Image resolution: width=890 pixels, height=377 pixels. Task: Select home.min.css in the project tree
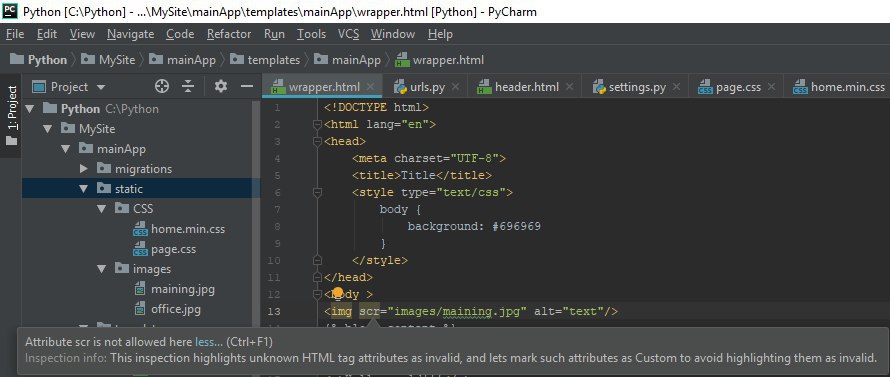click(x=188, y=229)
